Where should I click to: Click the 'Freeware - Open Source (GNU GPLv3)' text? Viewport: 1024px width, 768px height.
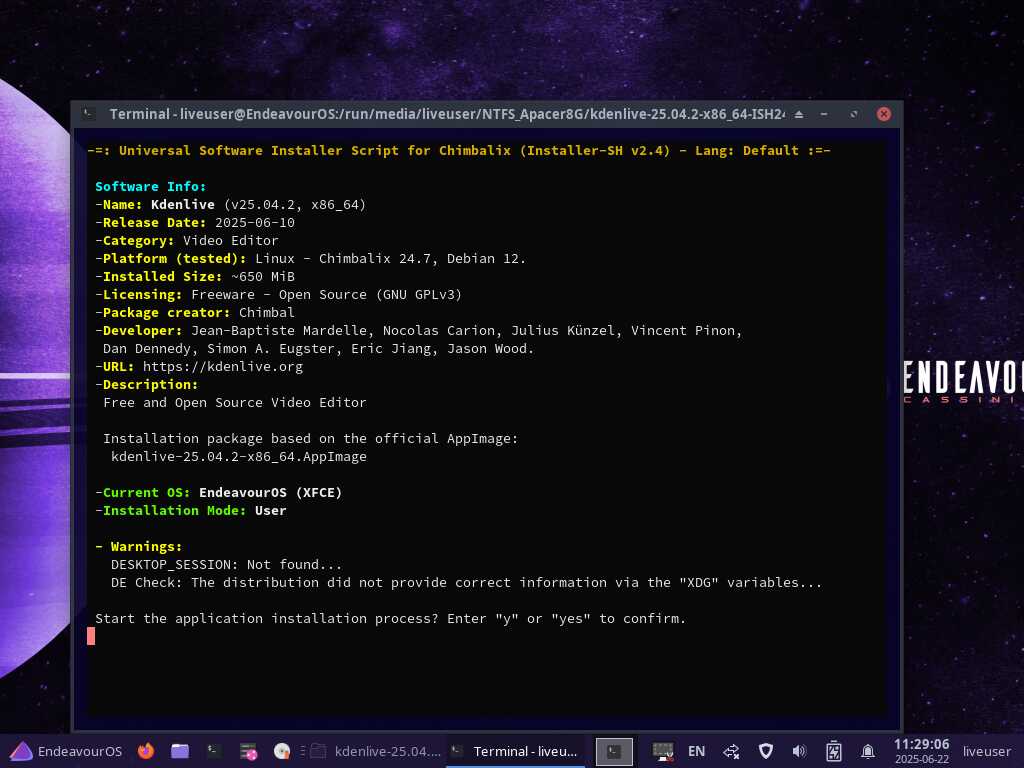(327, 295)
